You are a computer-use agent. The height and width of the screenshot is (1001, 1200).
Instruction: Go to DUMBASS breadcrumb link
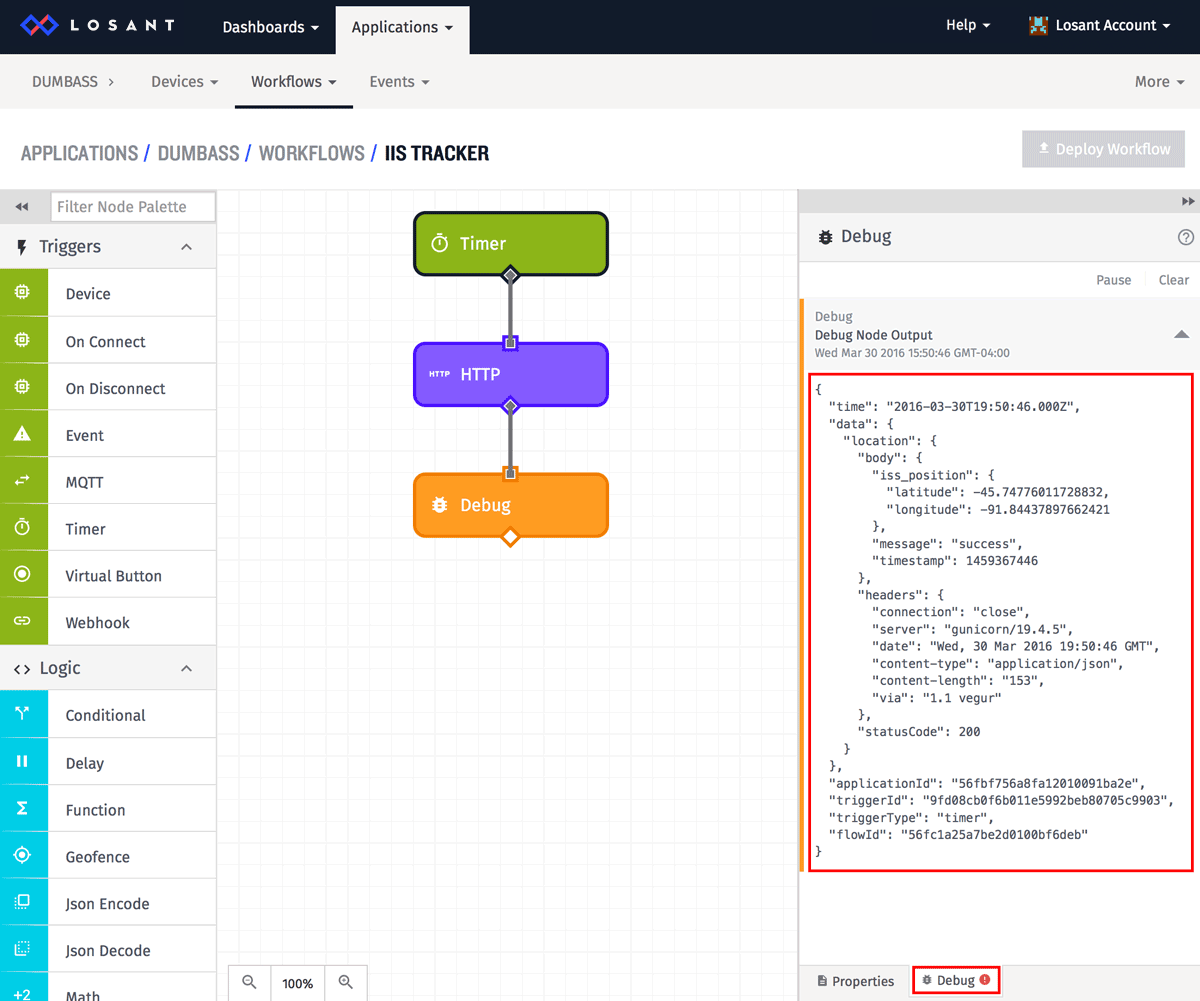199,153
